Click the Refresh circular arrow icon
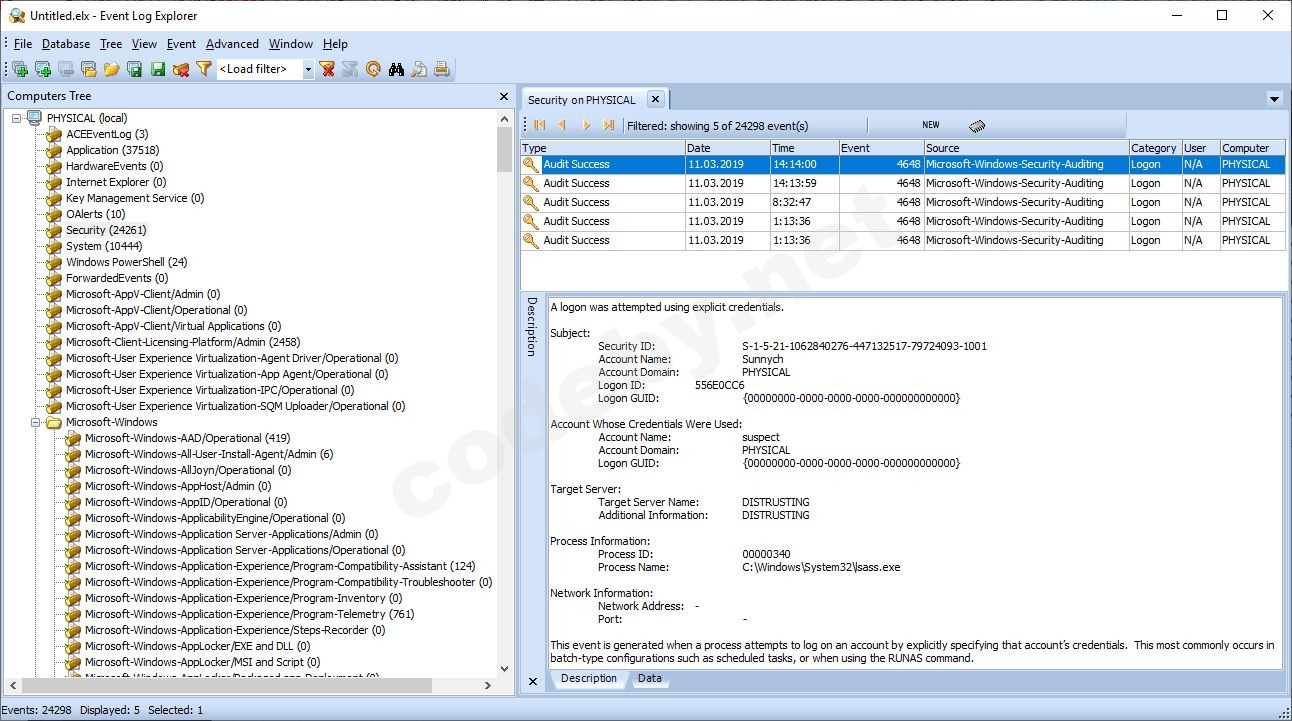The width and height of the screenshot is (1292, 721). 373,69
